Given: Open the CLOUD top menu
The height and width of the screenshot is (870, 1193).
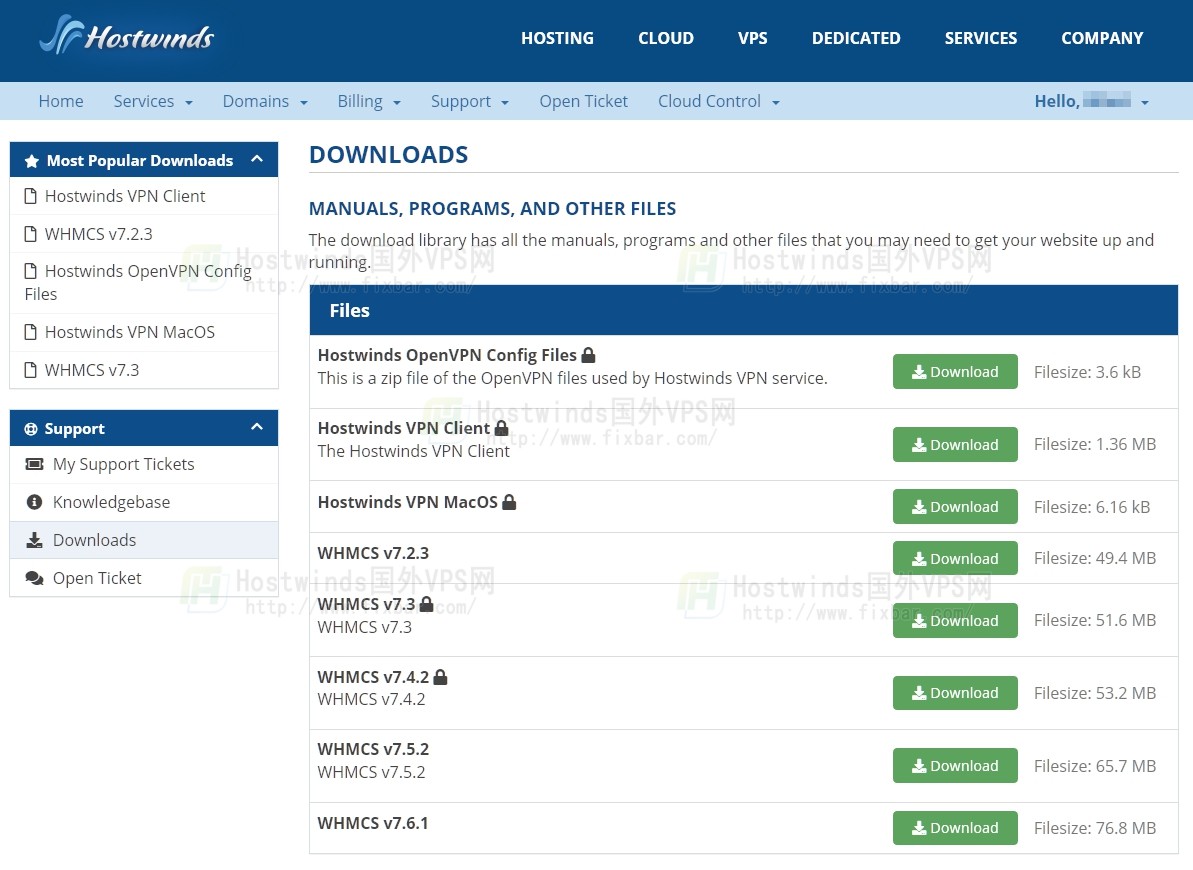Looking at the screenshot, I should [666, 38].
